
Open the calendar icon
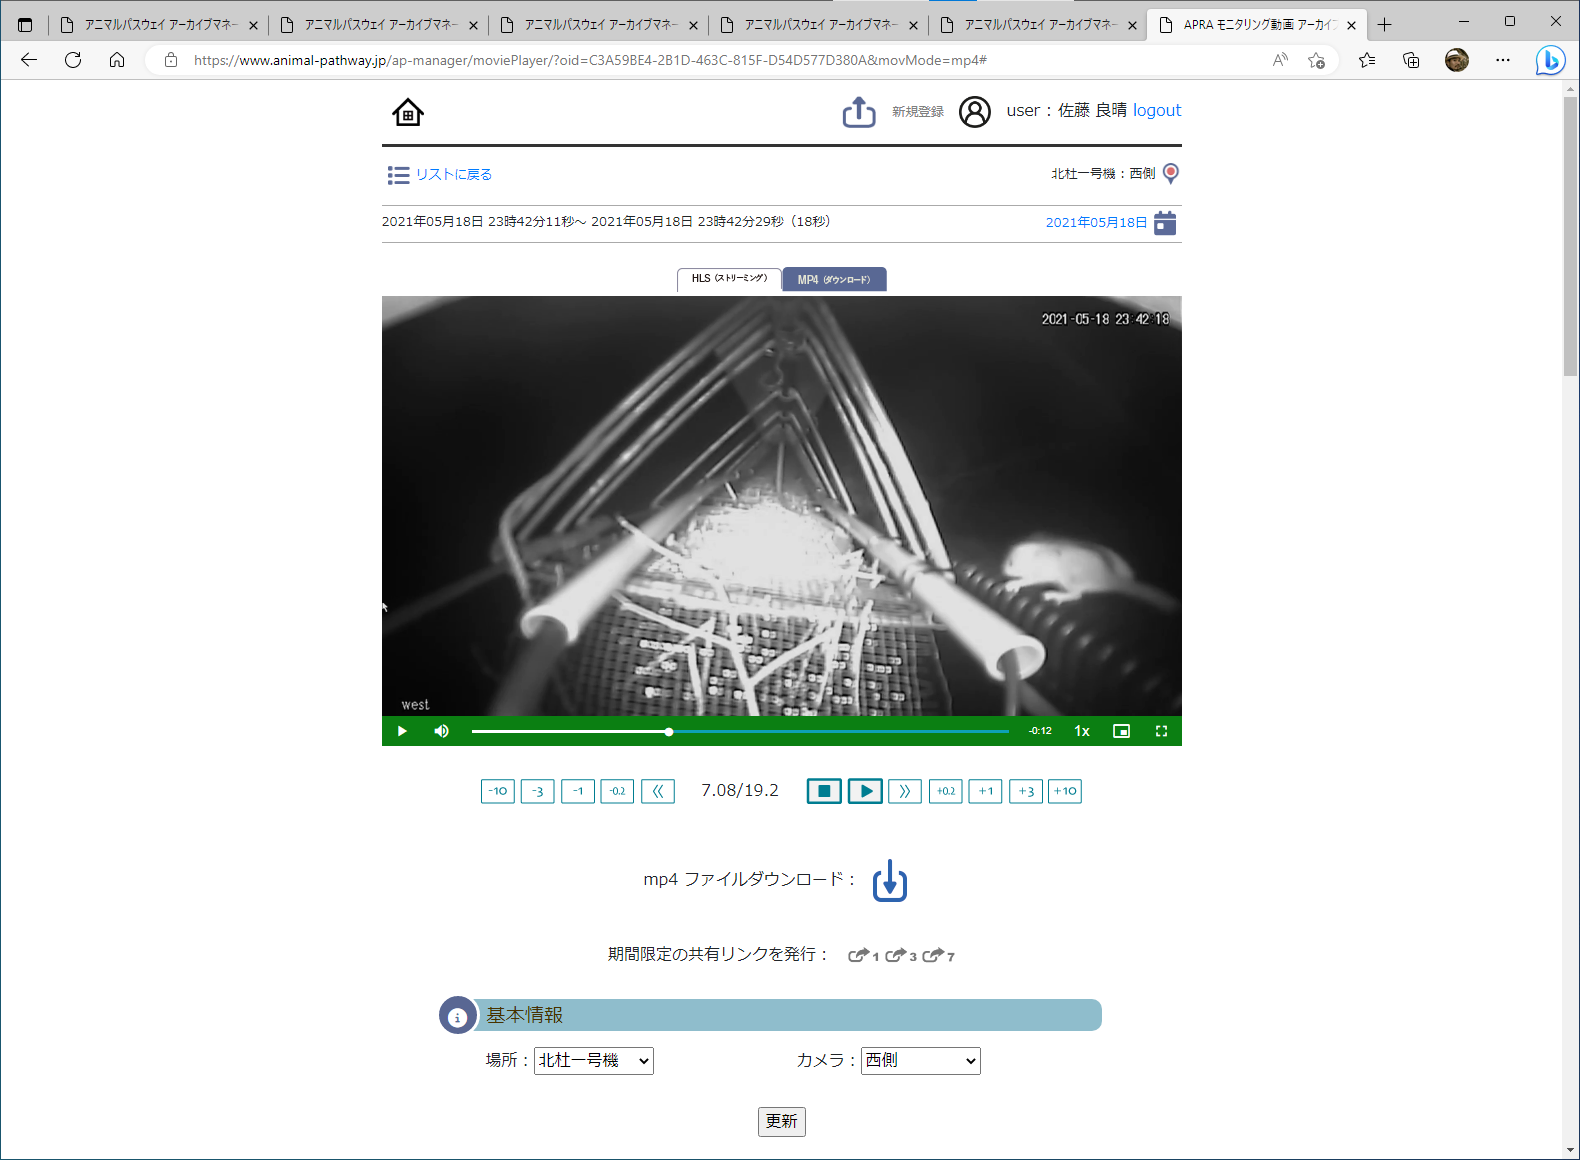tap(1165, 223)
